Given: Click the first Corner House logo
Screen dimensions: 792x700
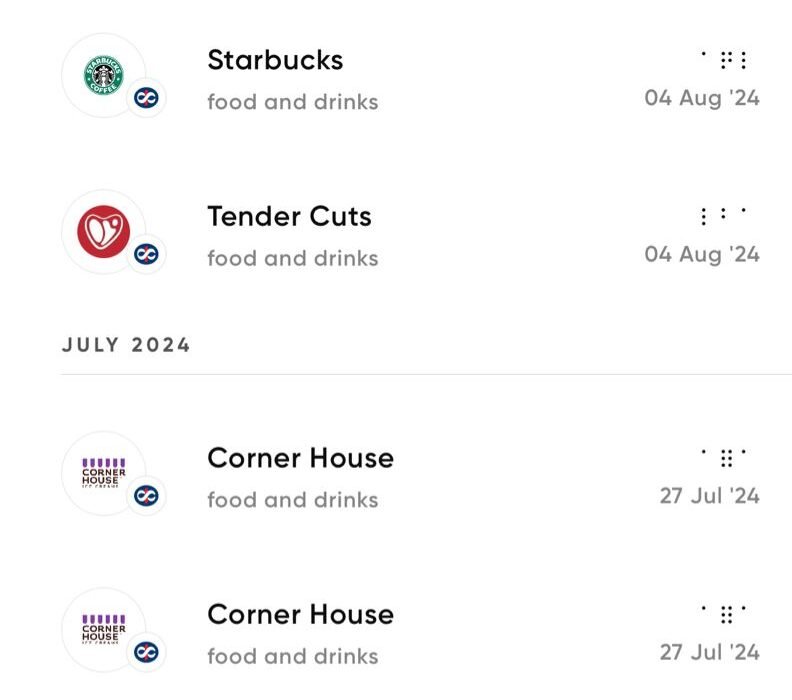Looking at the screenshot, I should tap(103, 472).
